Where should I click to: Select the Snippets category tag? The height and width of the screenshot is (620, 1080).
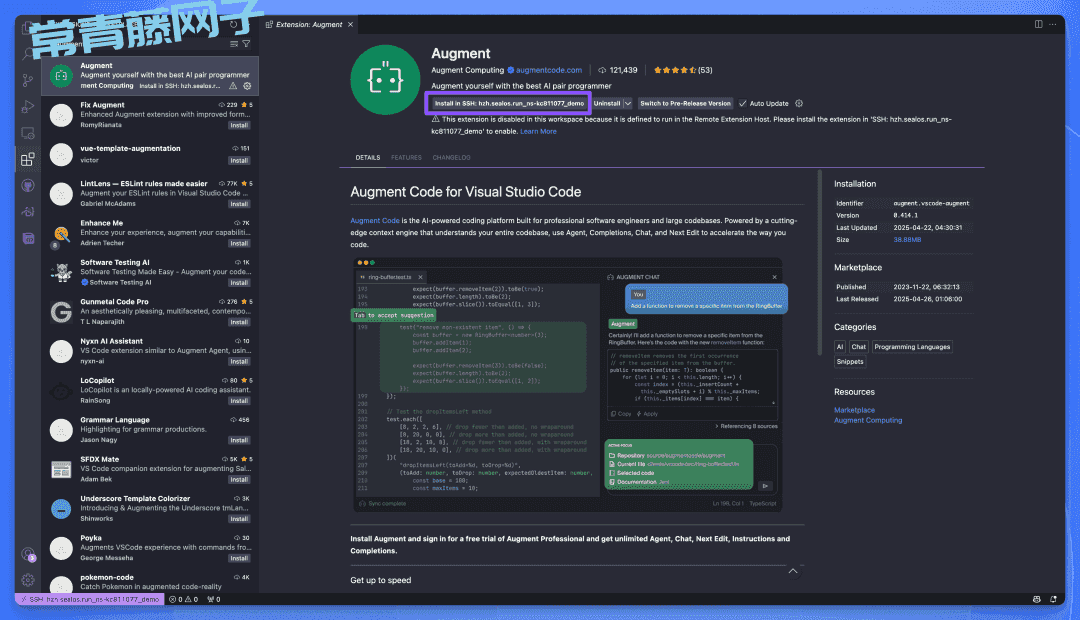(x=850, y=362)
